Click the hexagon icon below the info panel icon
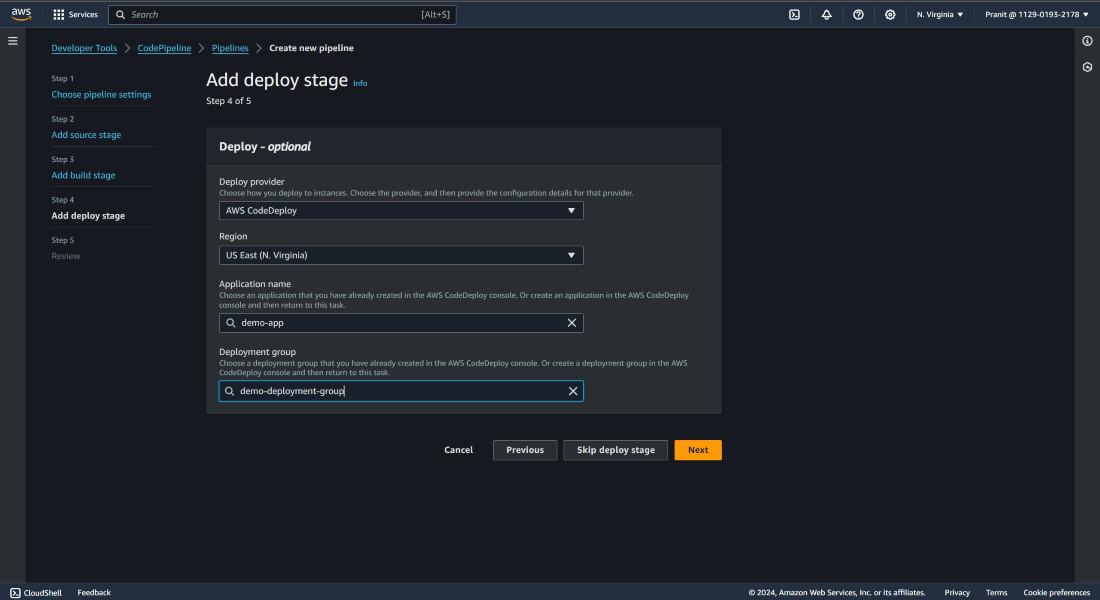Image resolution: width=1100 pixels, height=600 pixels. tap(1087, 67)
